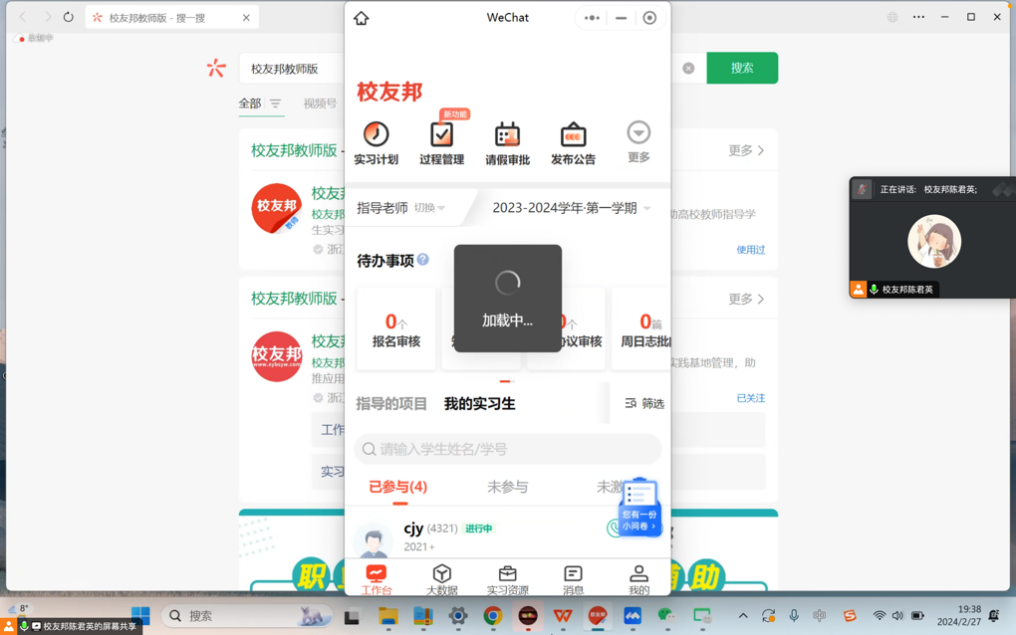Show help for 待办事项 via the question mark
The width and height of the screenshot is (1016, 635).
tap(423, 260)
